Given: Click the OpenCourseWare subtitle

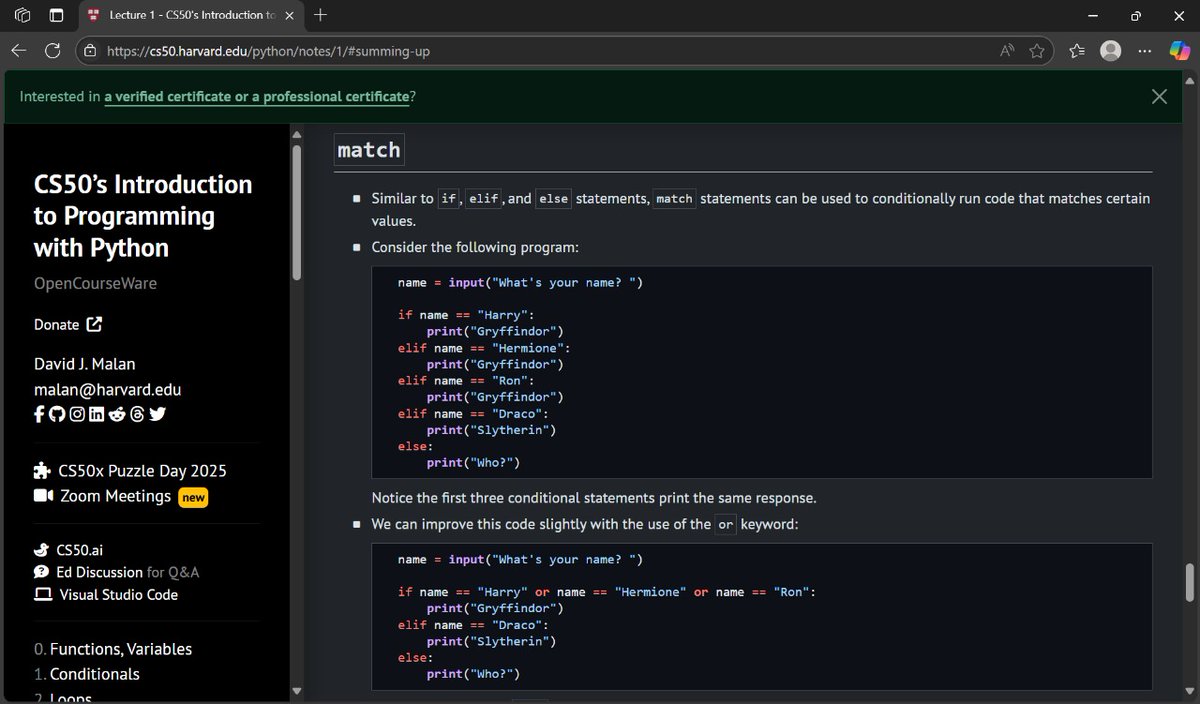Looking at the screenshot, I should point(95,283).
